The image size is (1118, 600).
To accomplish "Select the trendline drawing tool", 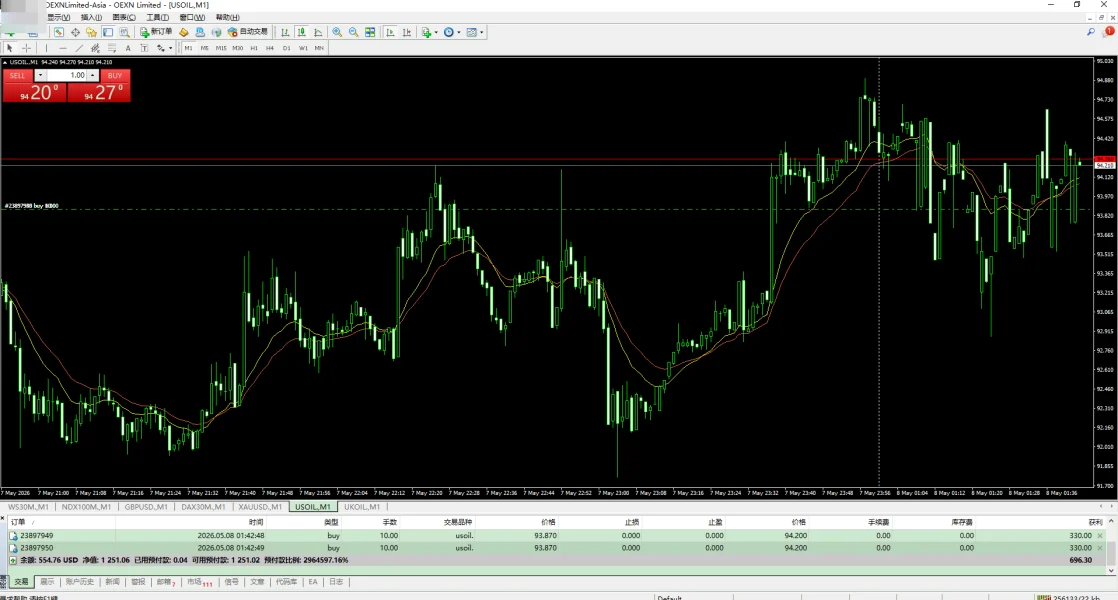I will (x=79, y=48).
